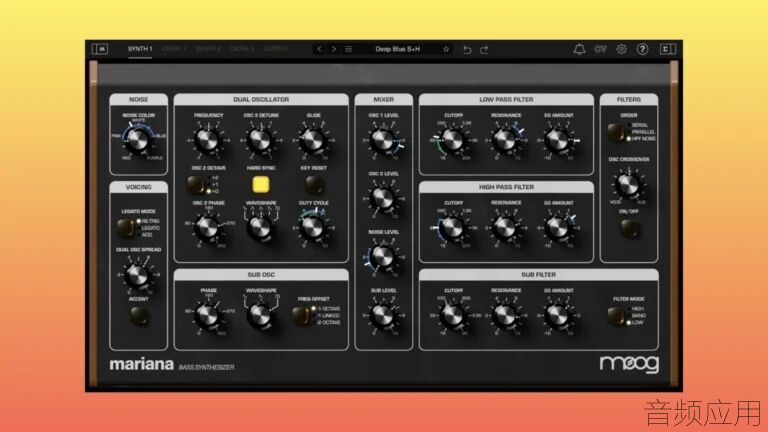Toggle the Freq Offset octave switch
Viewport: 768px width, 432px height.
pos(301,316)
